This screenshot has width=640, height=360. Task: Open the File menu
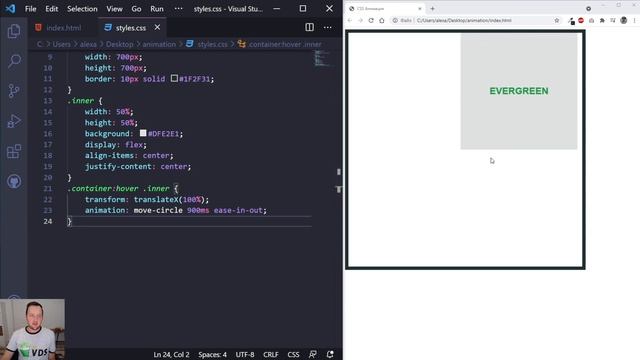(x=31, y=9)
